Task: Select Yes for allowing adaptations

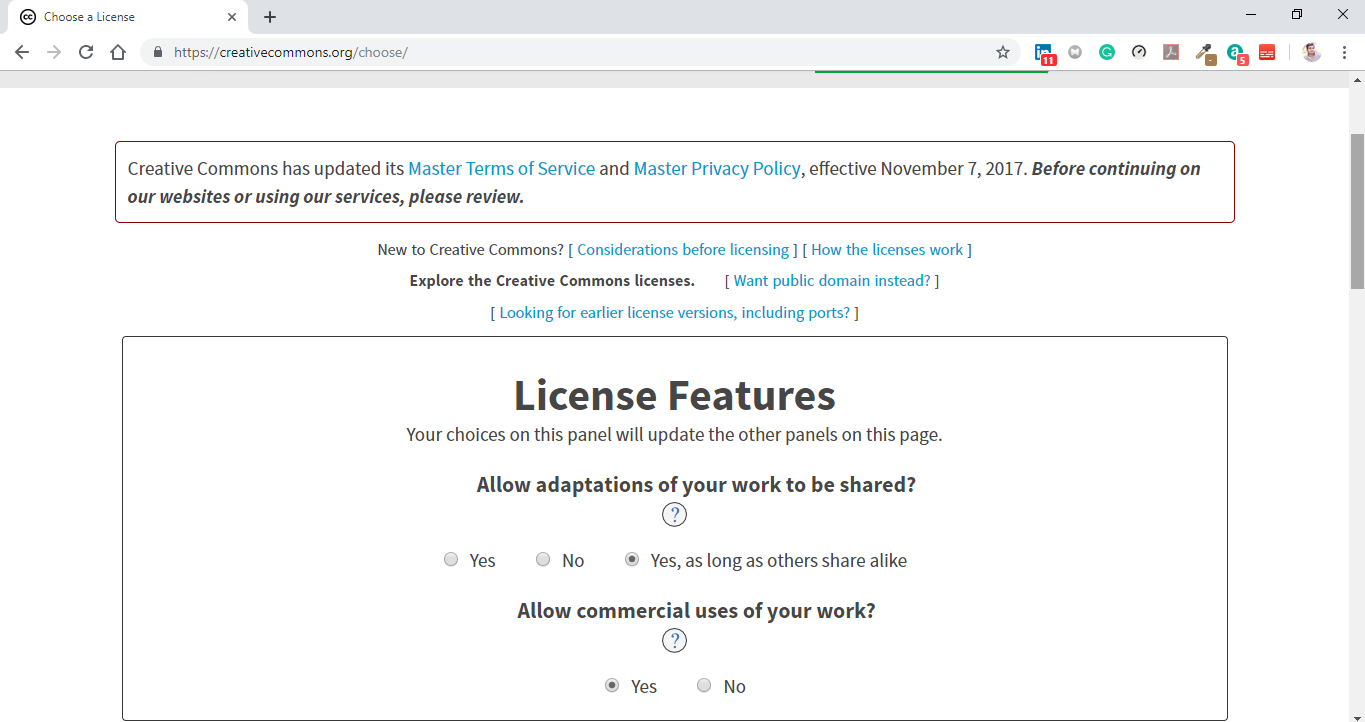Action: 451,560
